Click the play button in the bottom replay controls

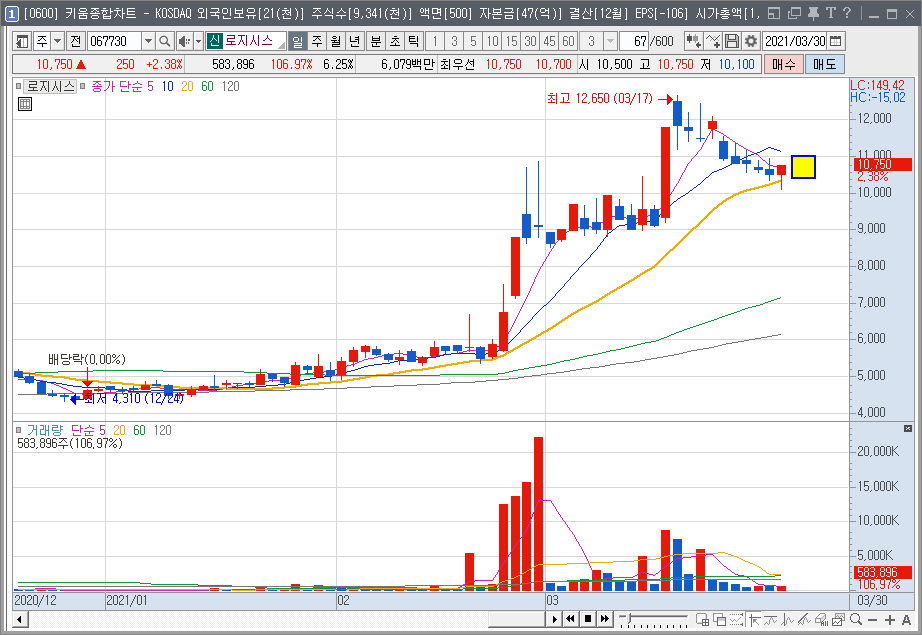(x=554, y=619)
